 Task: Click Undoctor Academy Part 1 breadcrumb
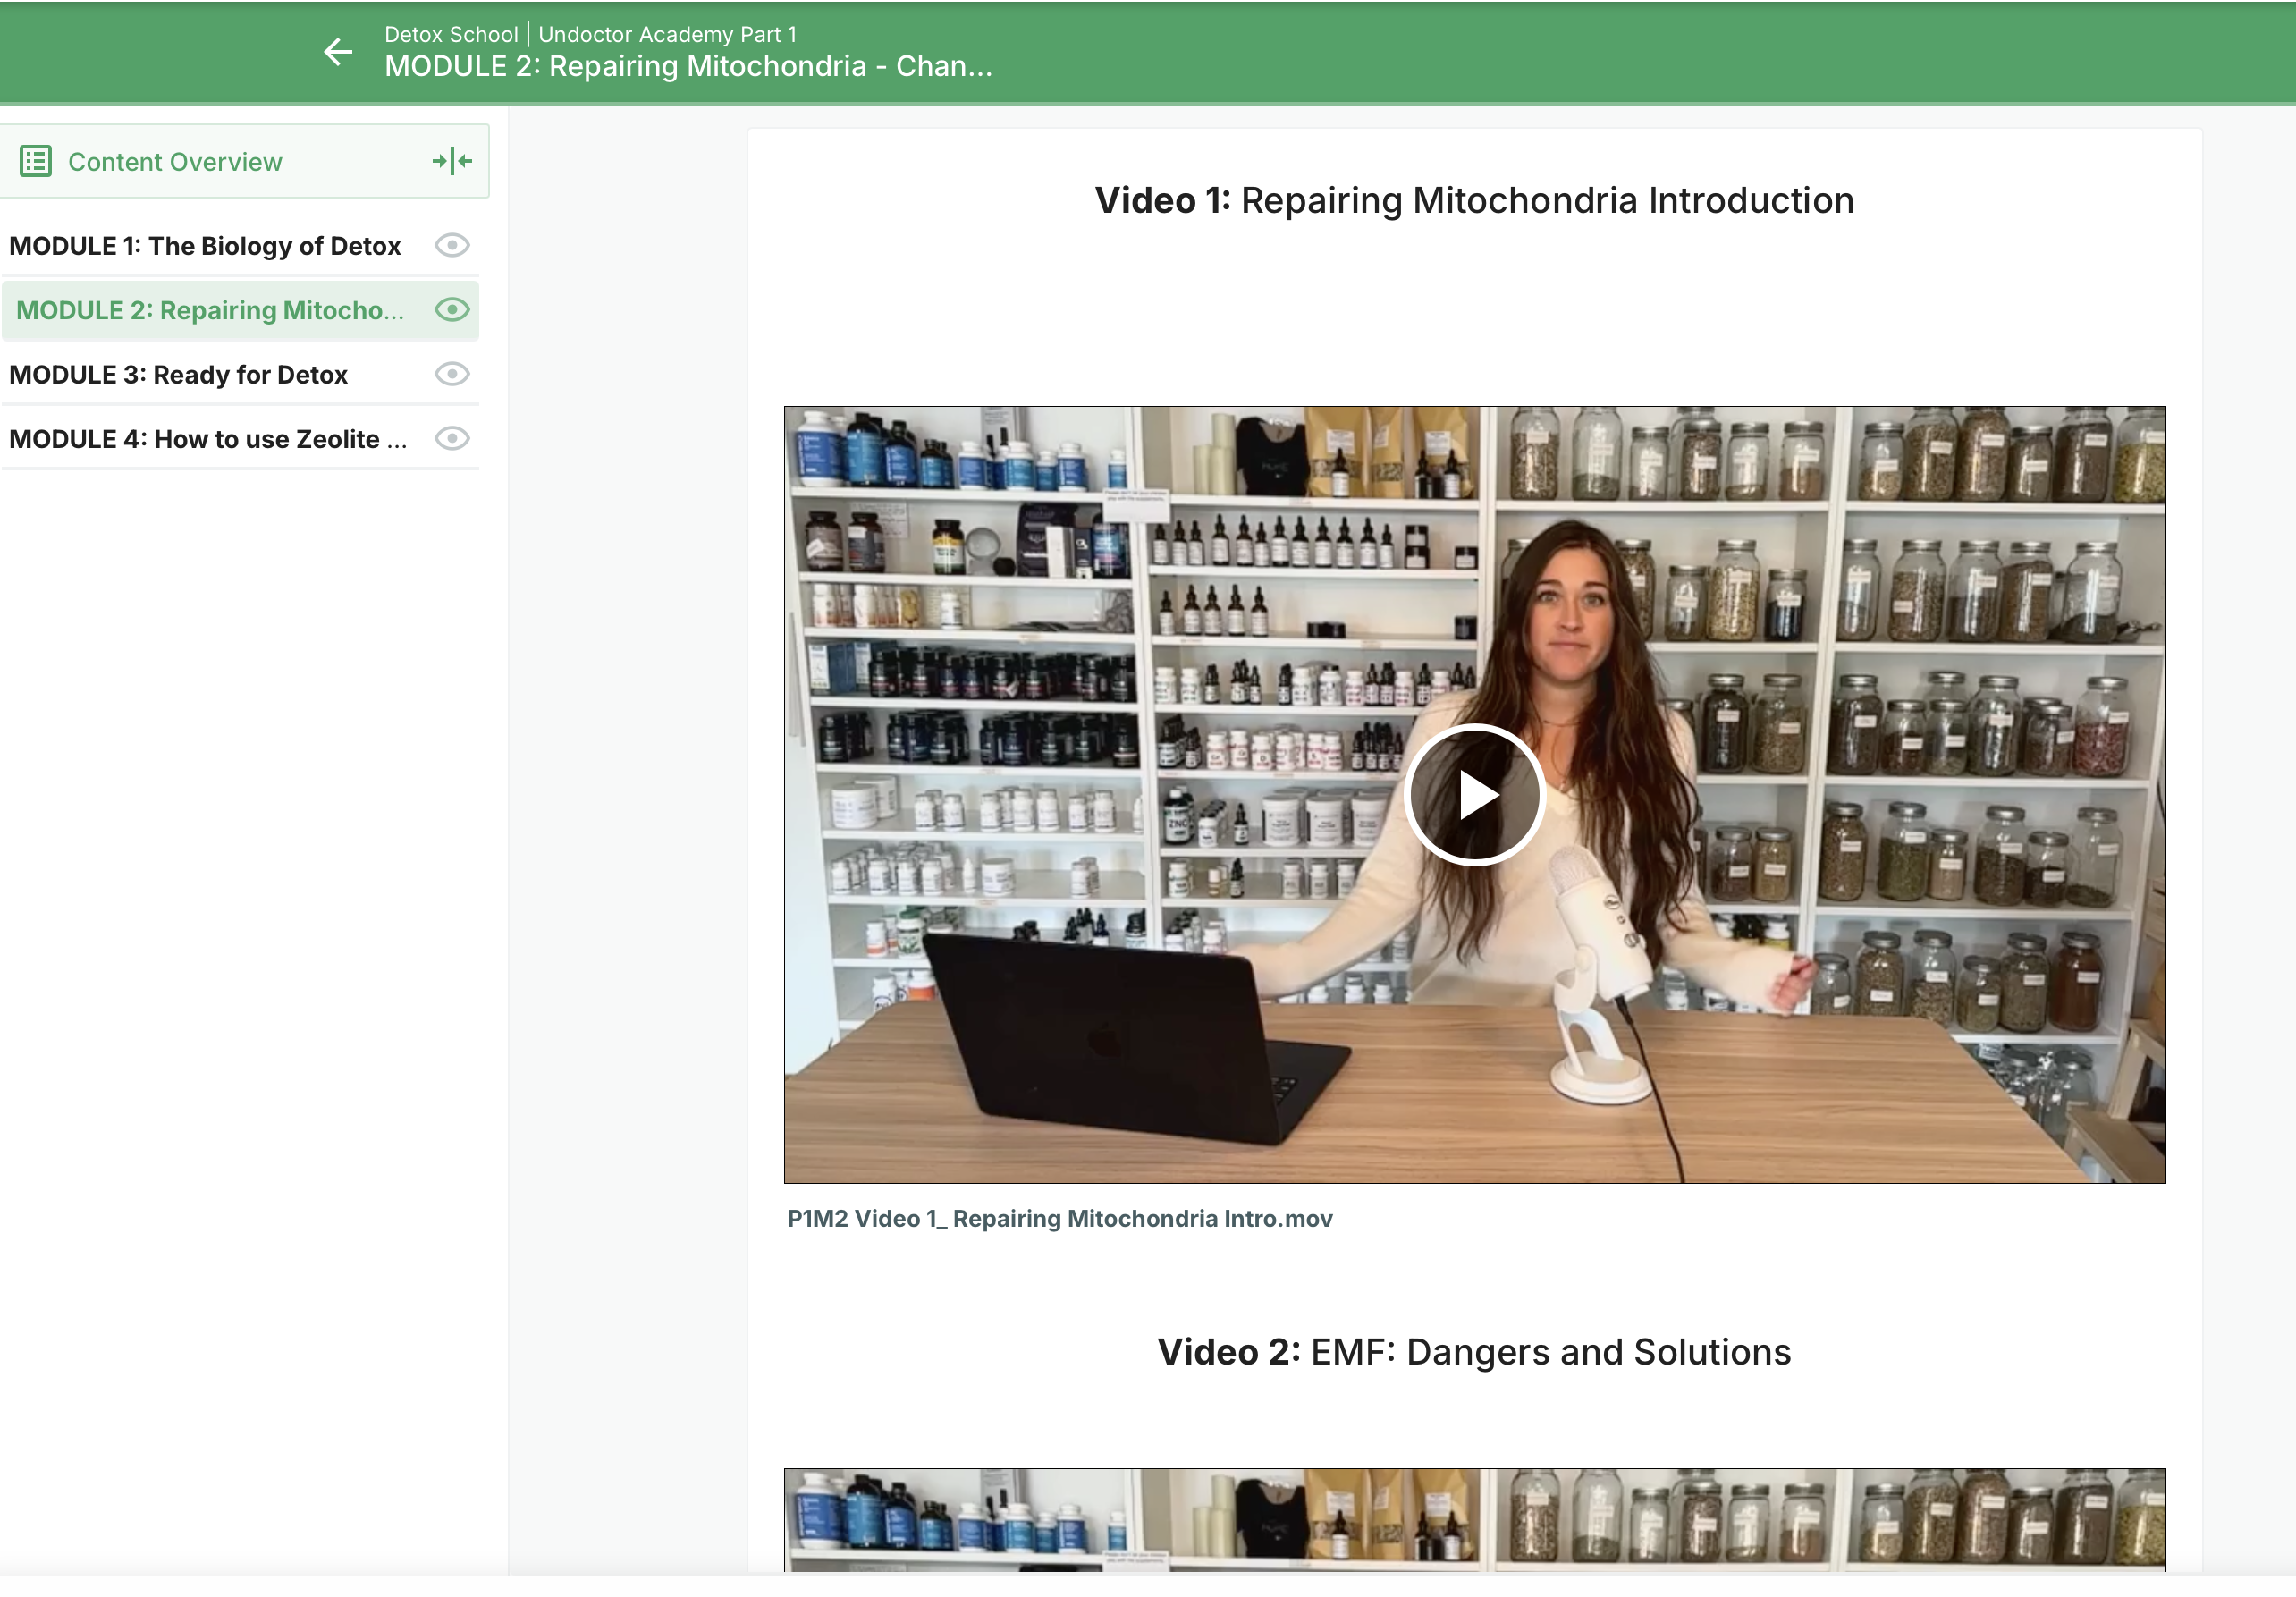tap(667, 34)
